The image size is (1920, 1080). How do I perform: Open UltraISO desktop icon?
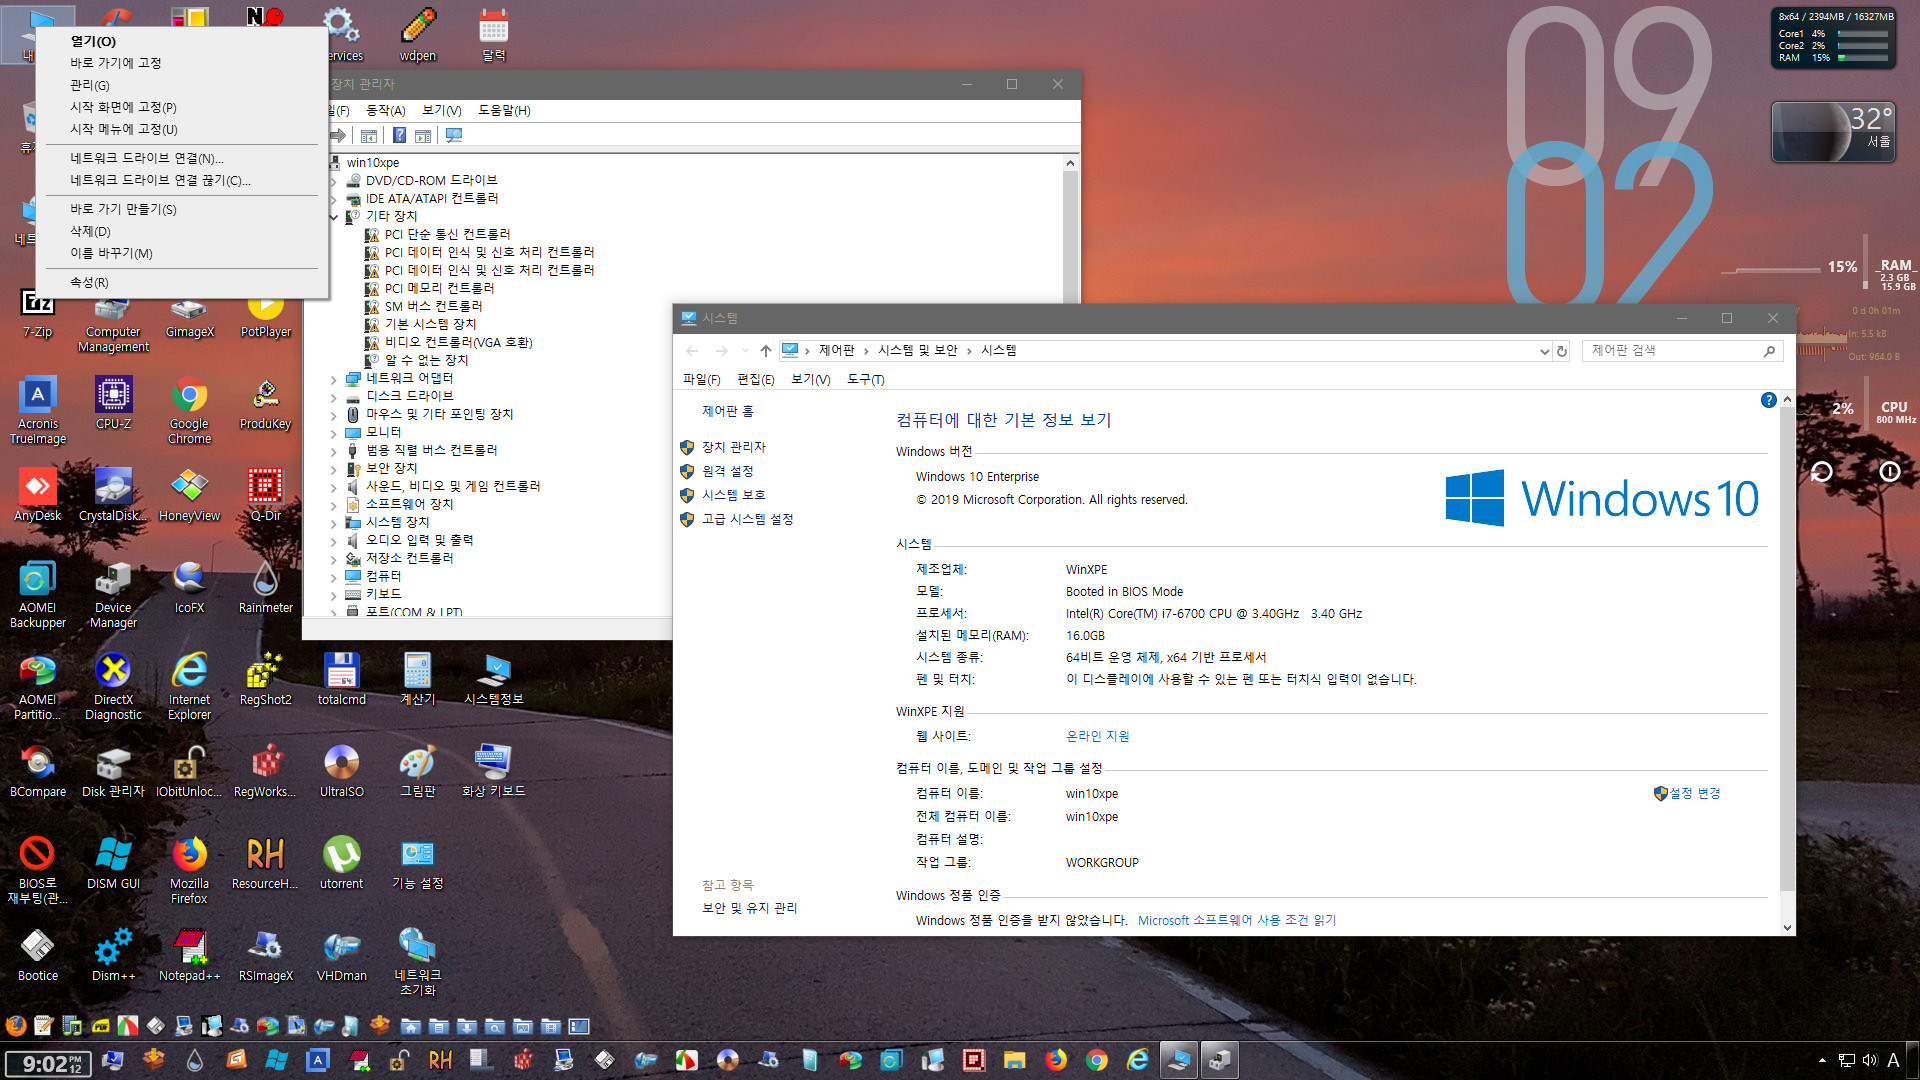click(x=341, y=771)
